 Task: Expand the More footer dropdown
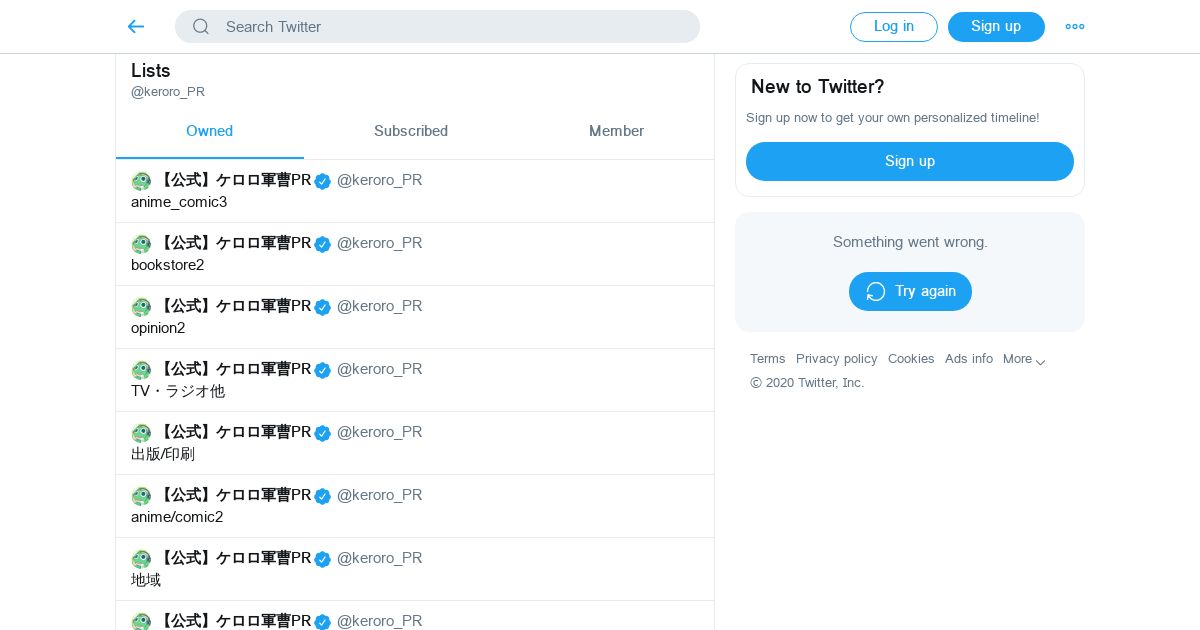[x=1024, y=359]
